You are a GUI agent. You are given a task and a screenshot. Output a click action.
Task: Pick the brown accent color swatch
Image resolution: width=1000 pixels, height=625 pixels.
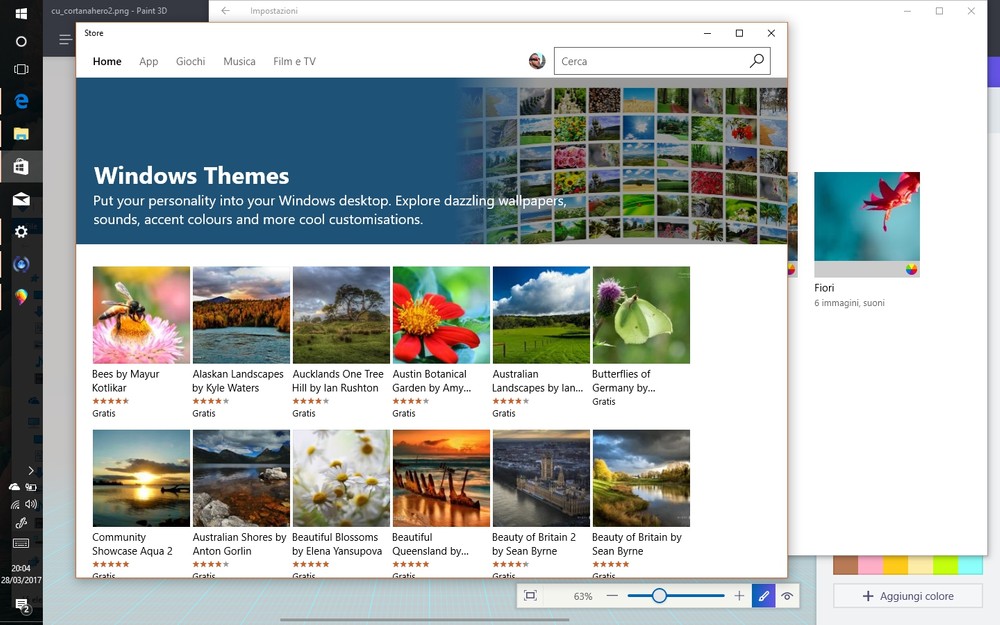point(846,565)
